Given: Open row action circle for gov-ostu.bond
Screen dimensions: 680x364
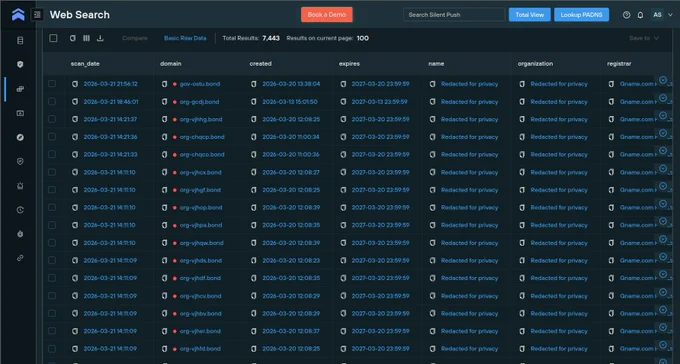Looking at the screenshot, I should pyautogui.click(x=663, y=80).
